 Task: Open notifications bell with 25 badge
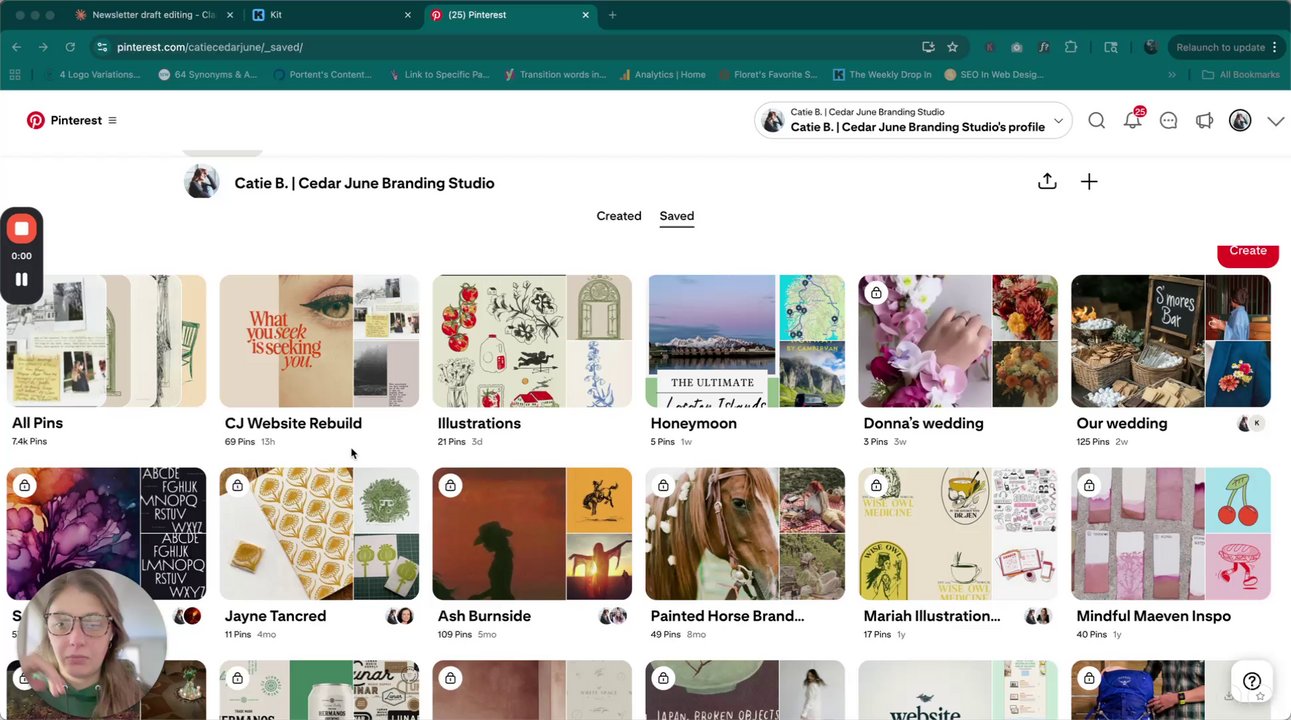pos(1133,120)
